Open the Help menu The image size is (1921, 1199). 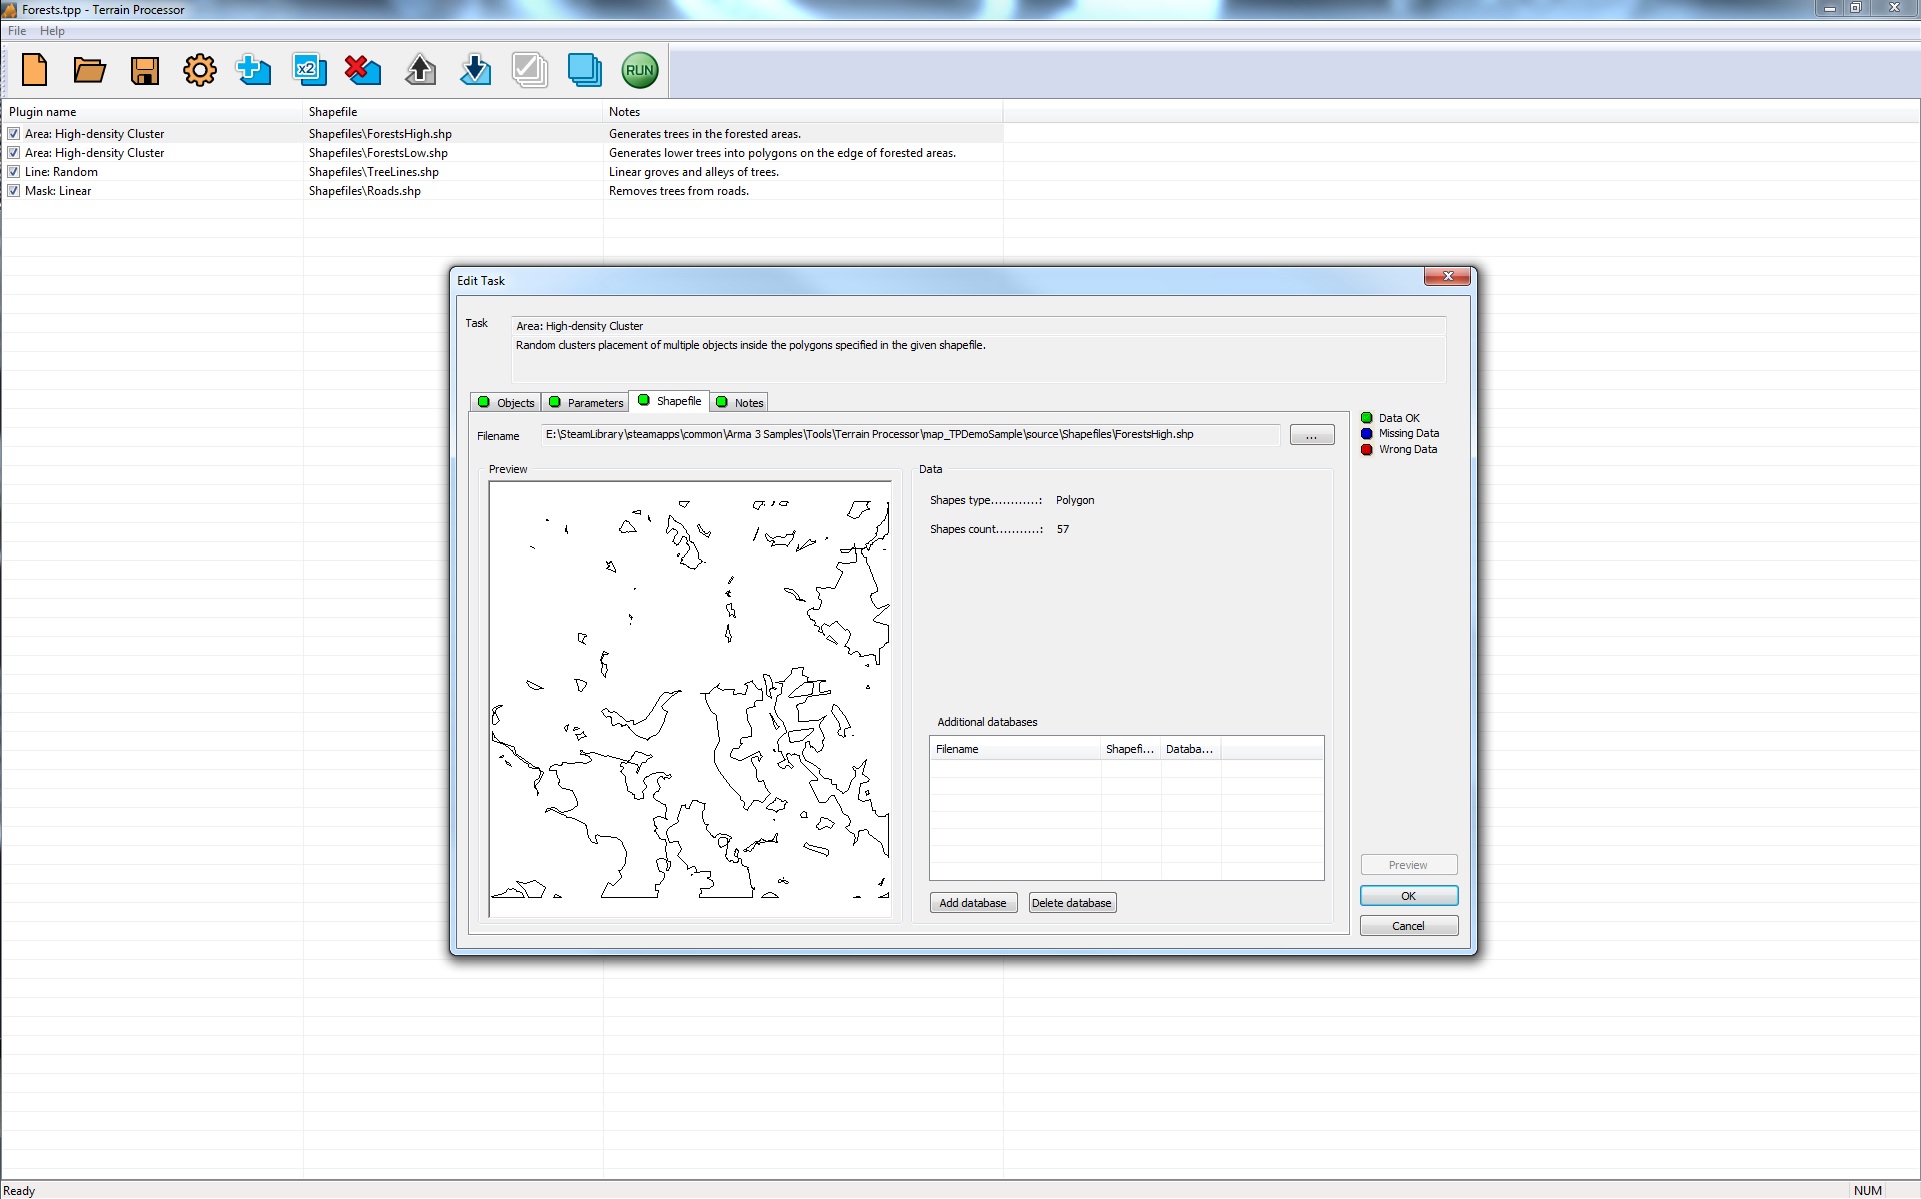click(52, 30)
